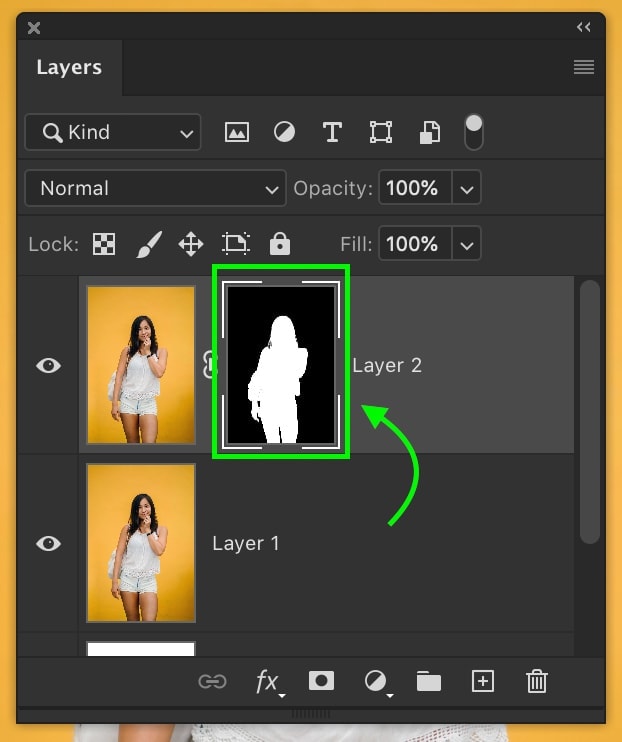The height and width of the screenshot is (742, 622).
Task: Filter for type layers icon
Action: [332, 132]
